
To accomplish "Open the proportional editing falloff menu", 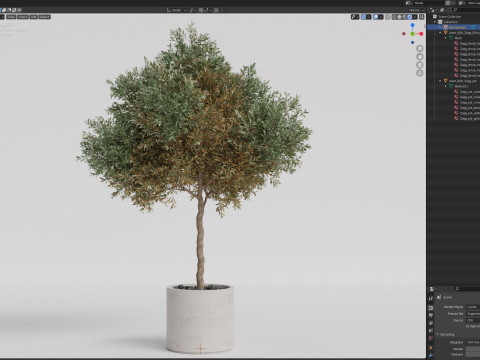I will [222, 10].
